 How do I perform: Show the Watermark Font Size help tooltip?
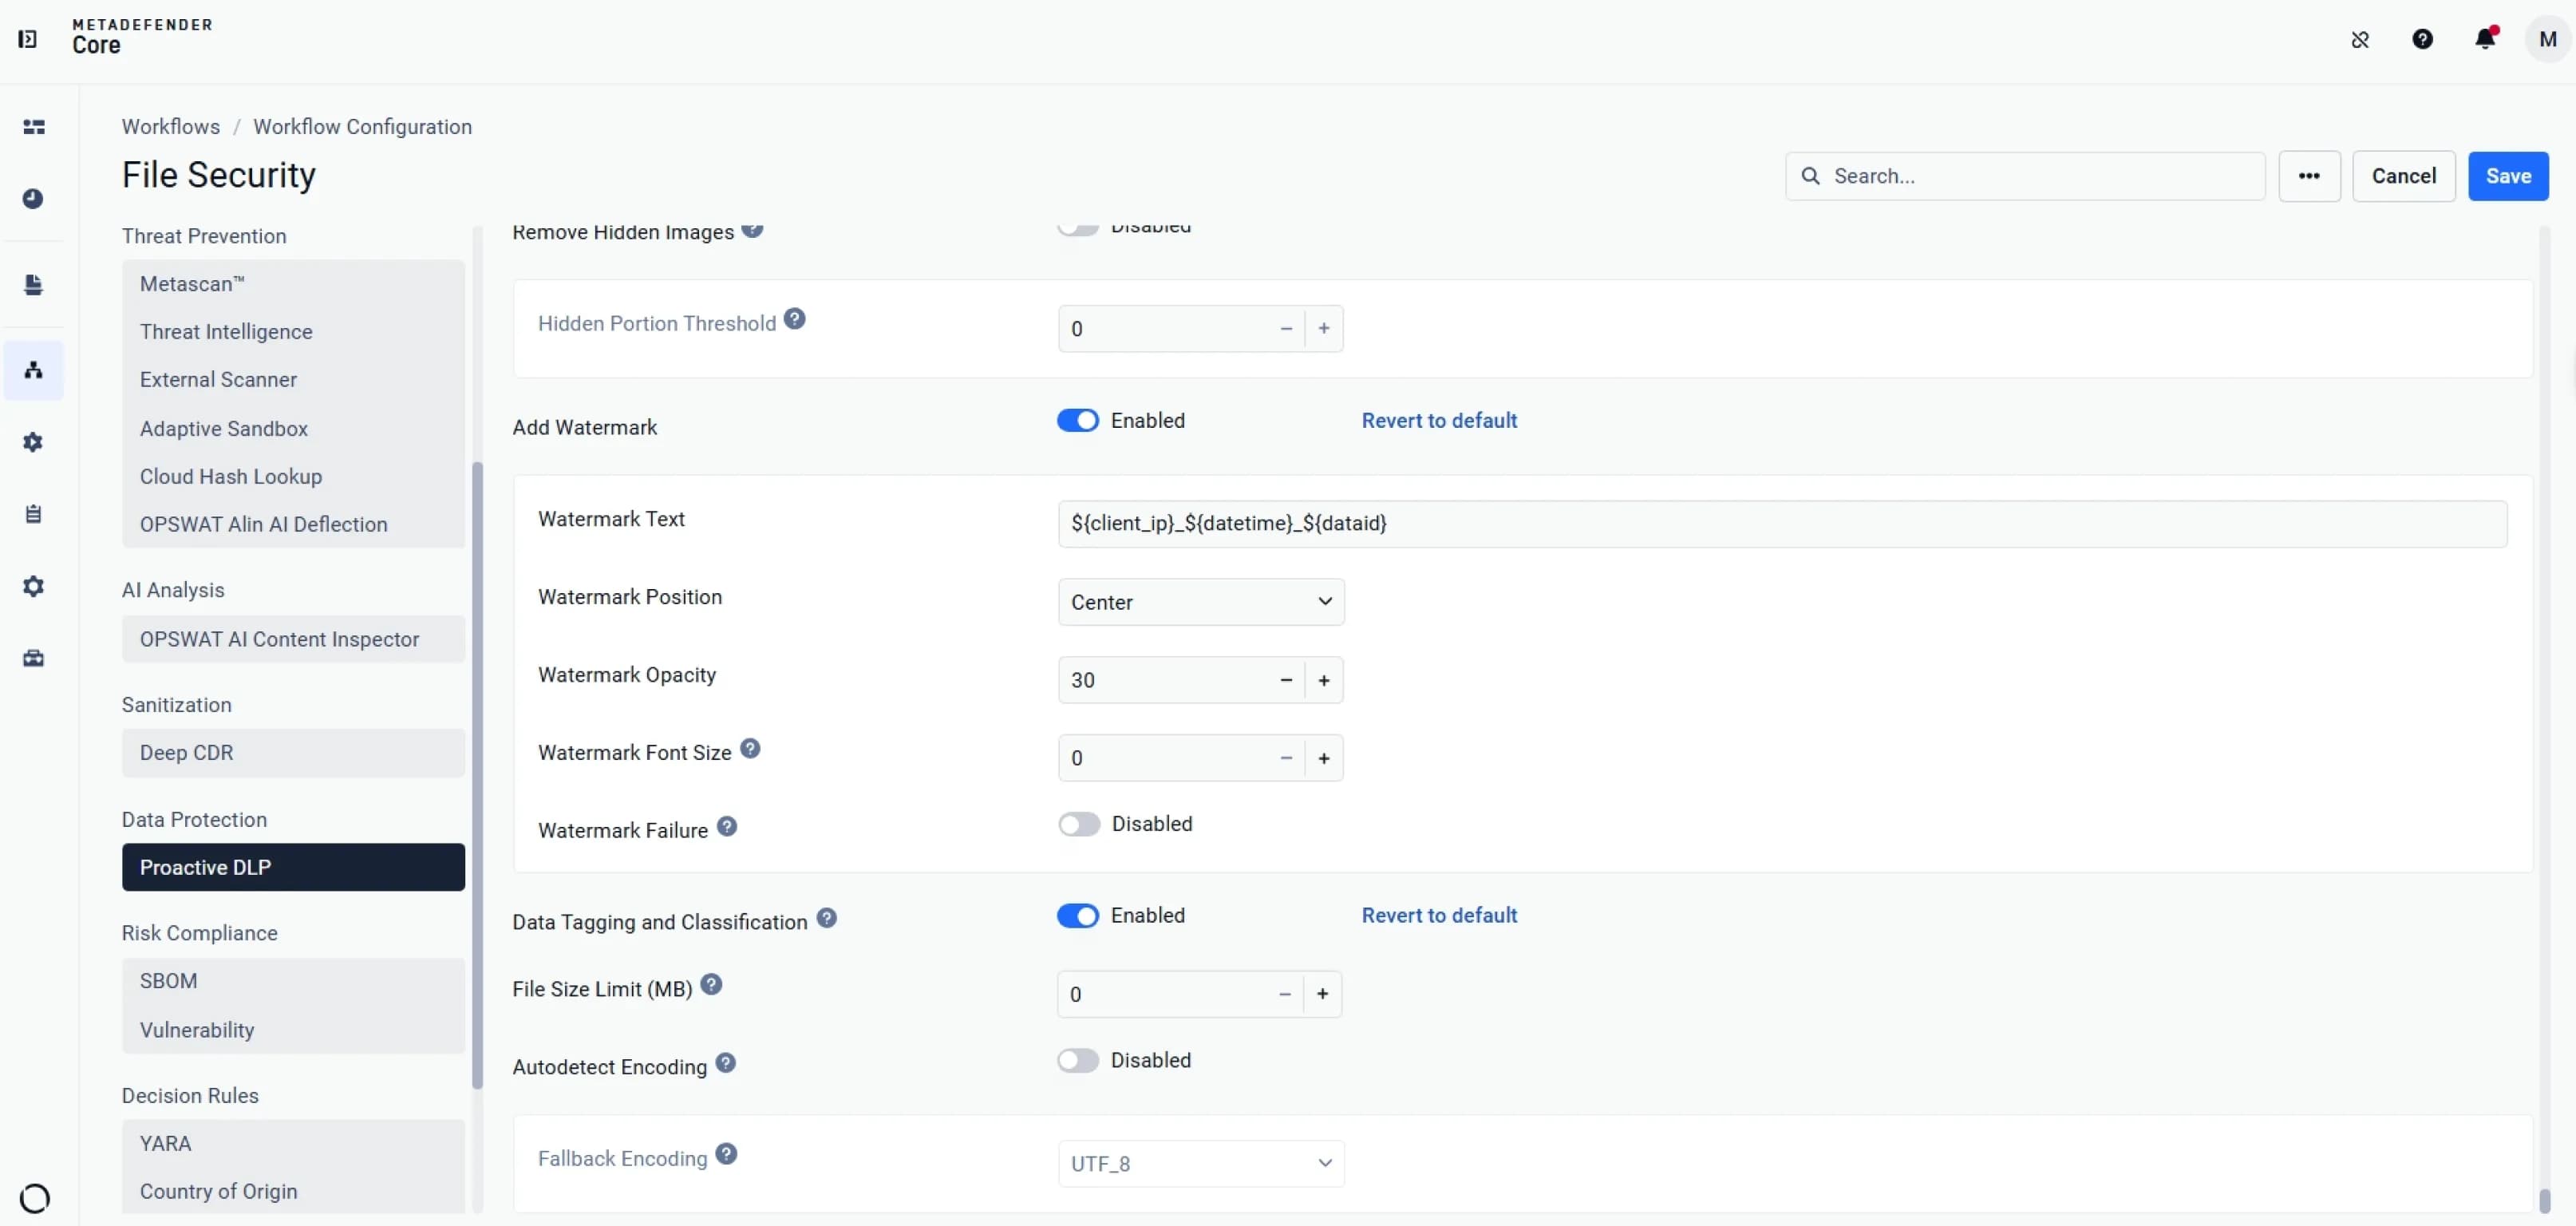pyautogui.click(x=750, y=748)
